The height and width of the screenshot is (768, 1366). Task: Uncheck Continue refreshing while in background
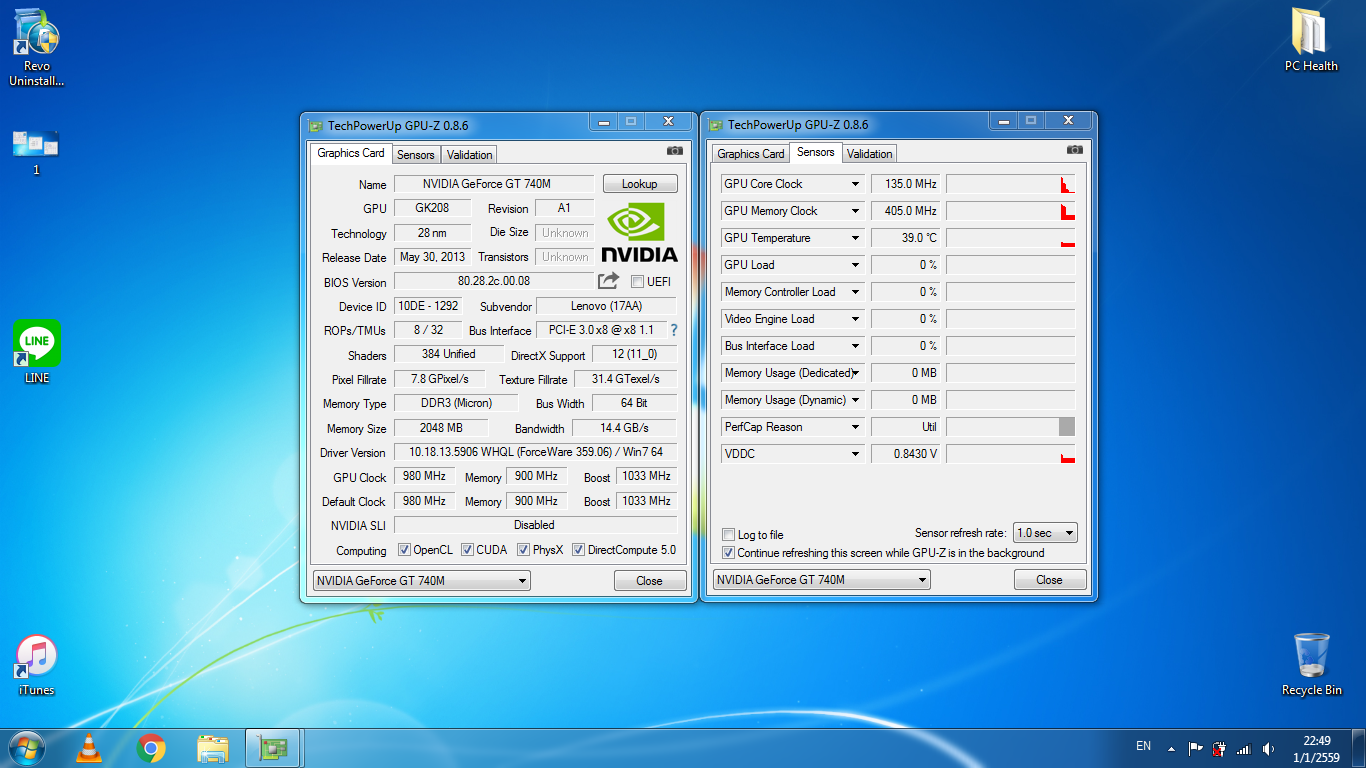click(x=728, y=553)
